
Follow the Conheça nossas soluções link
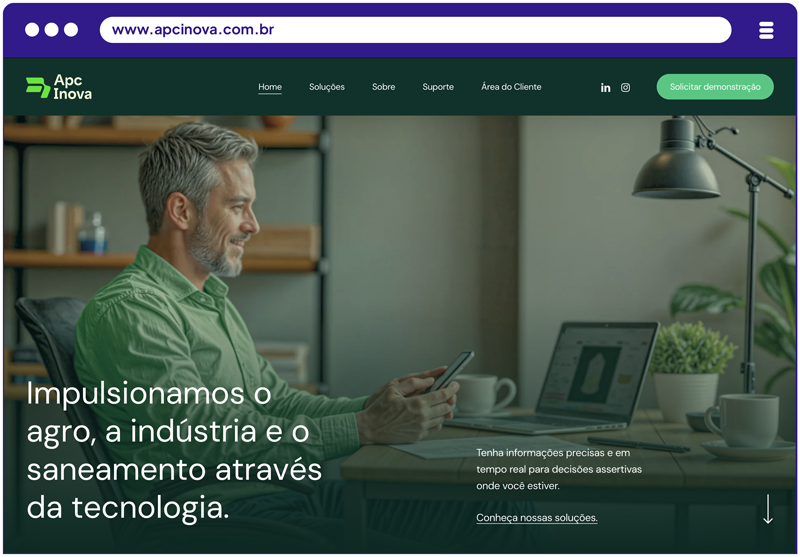[537, 518]
